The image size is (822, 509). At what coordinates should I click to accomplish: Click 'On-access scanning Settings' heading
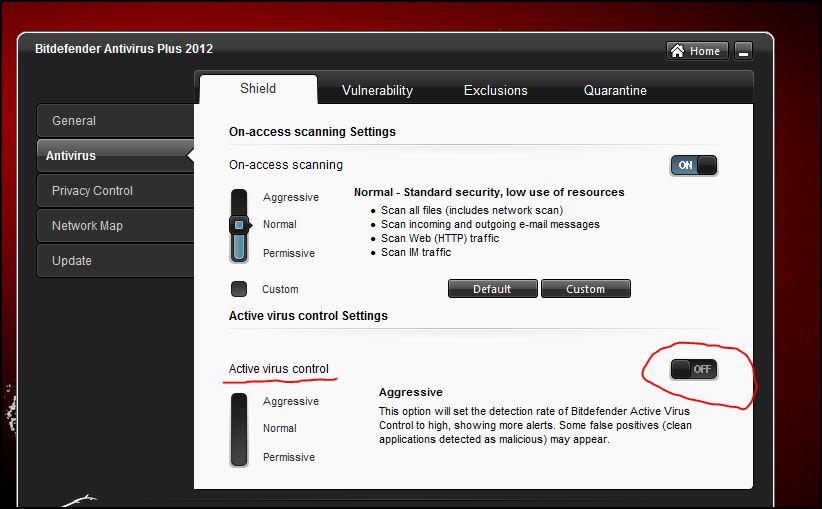[x=312, y=132]
